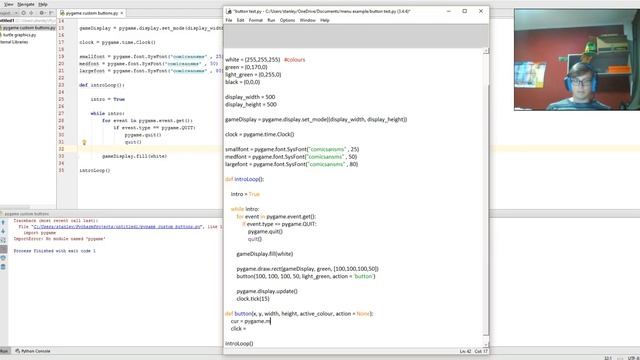
Task: Click the up-arrow icon in Run panel
Action: tap(3, 222)
